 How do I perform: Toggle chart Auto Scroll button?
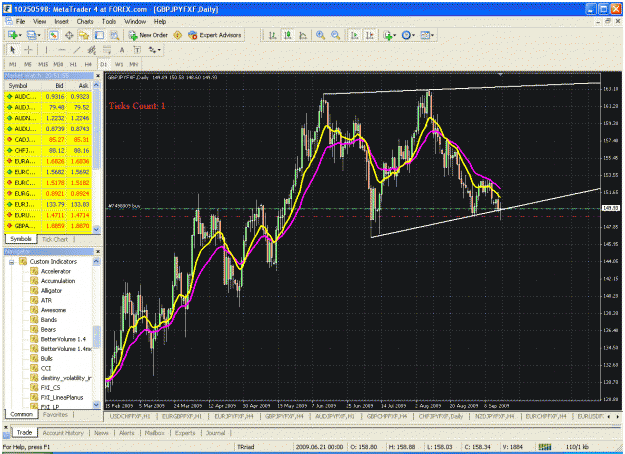[x=354, y=35]
